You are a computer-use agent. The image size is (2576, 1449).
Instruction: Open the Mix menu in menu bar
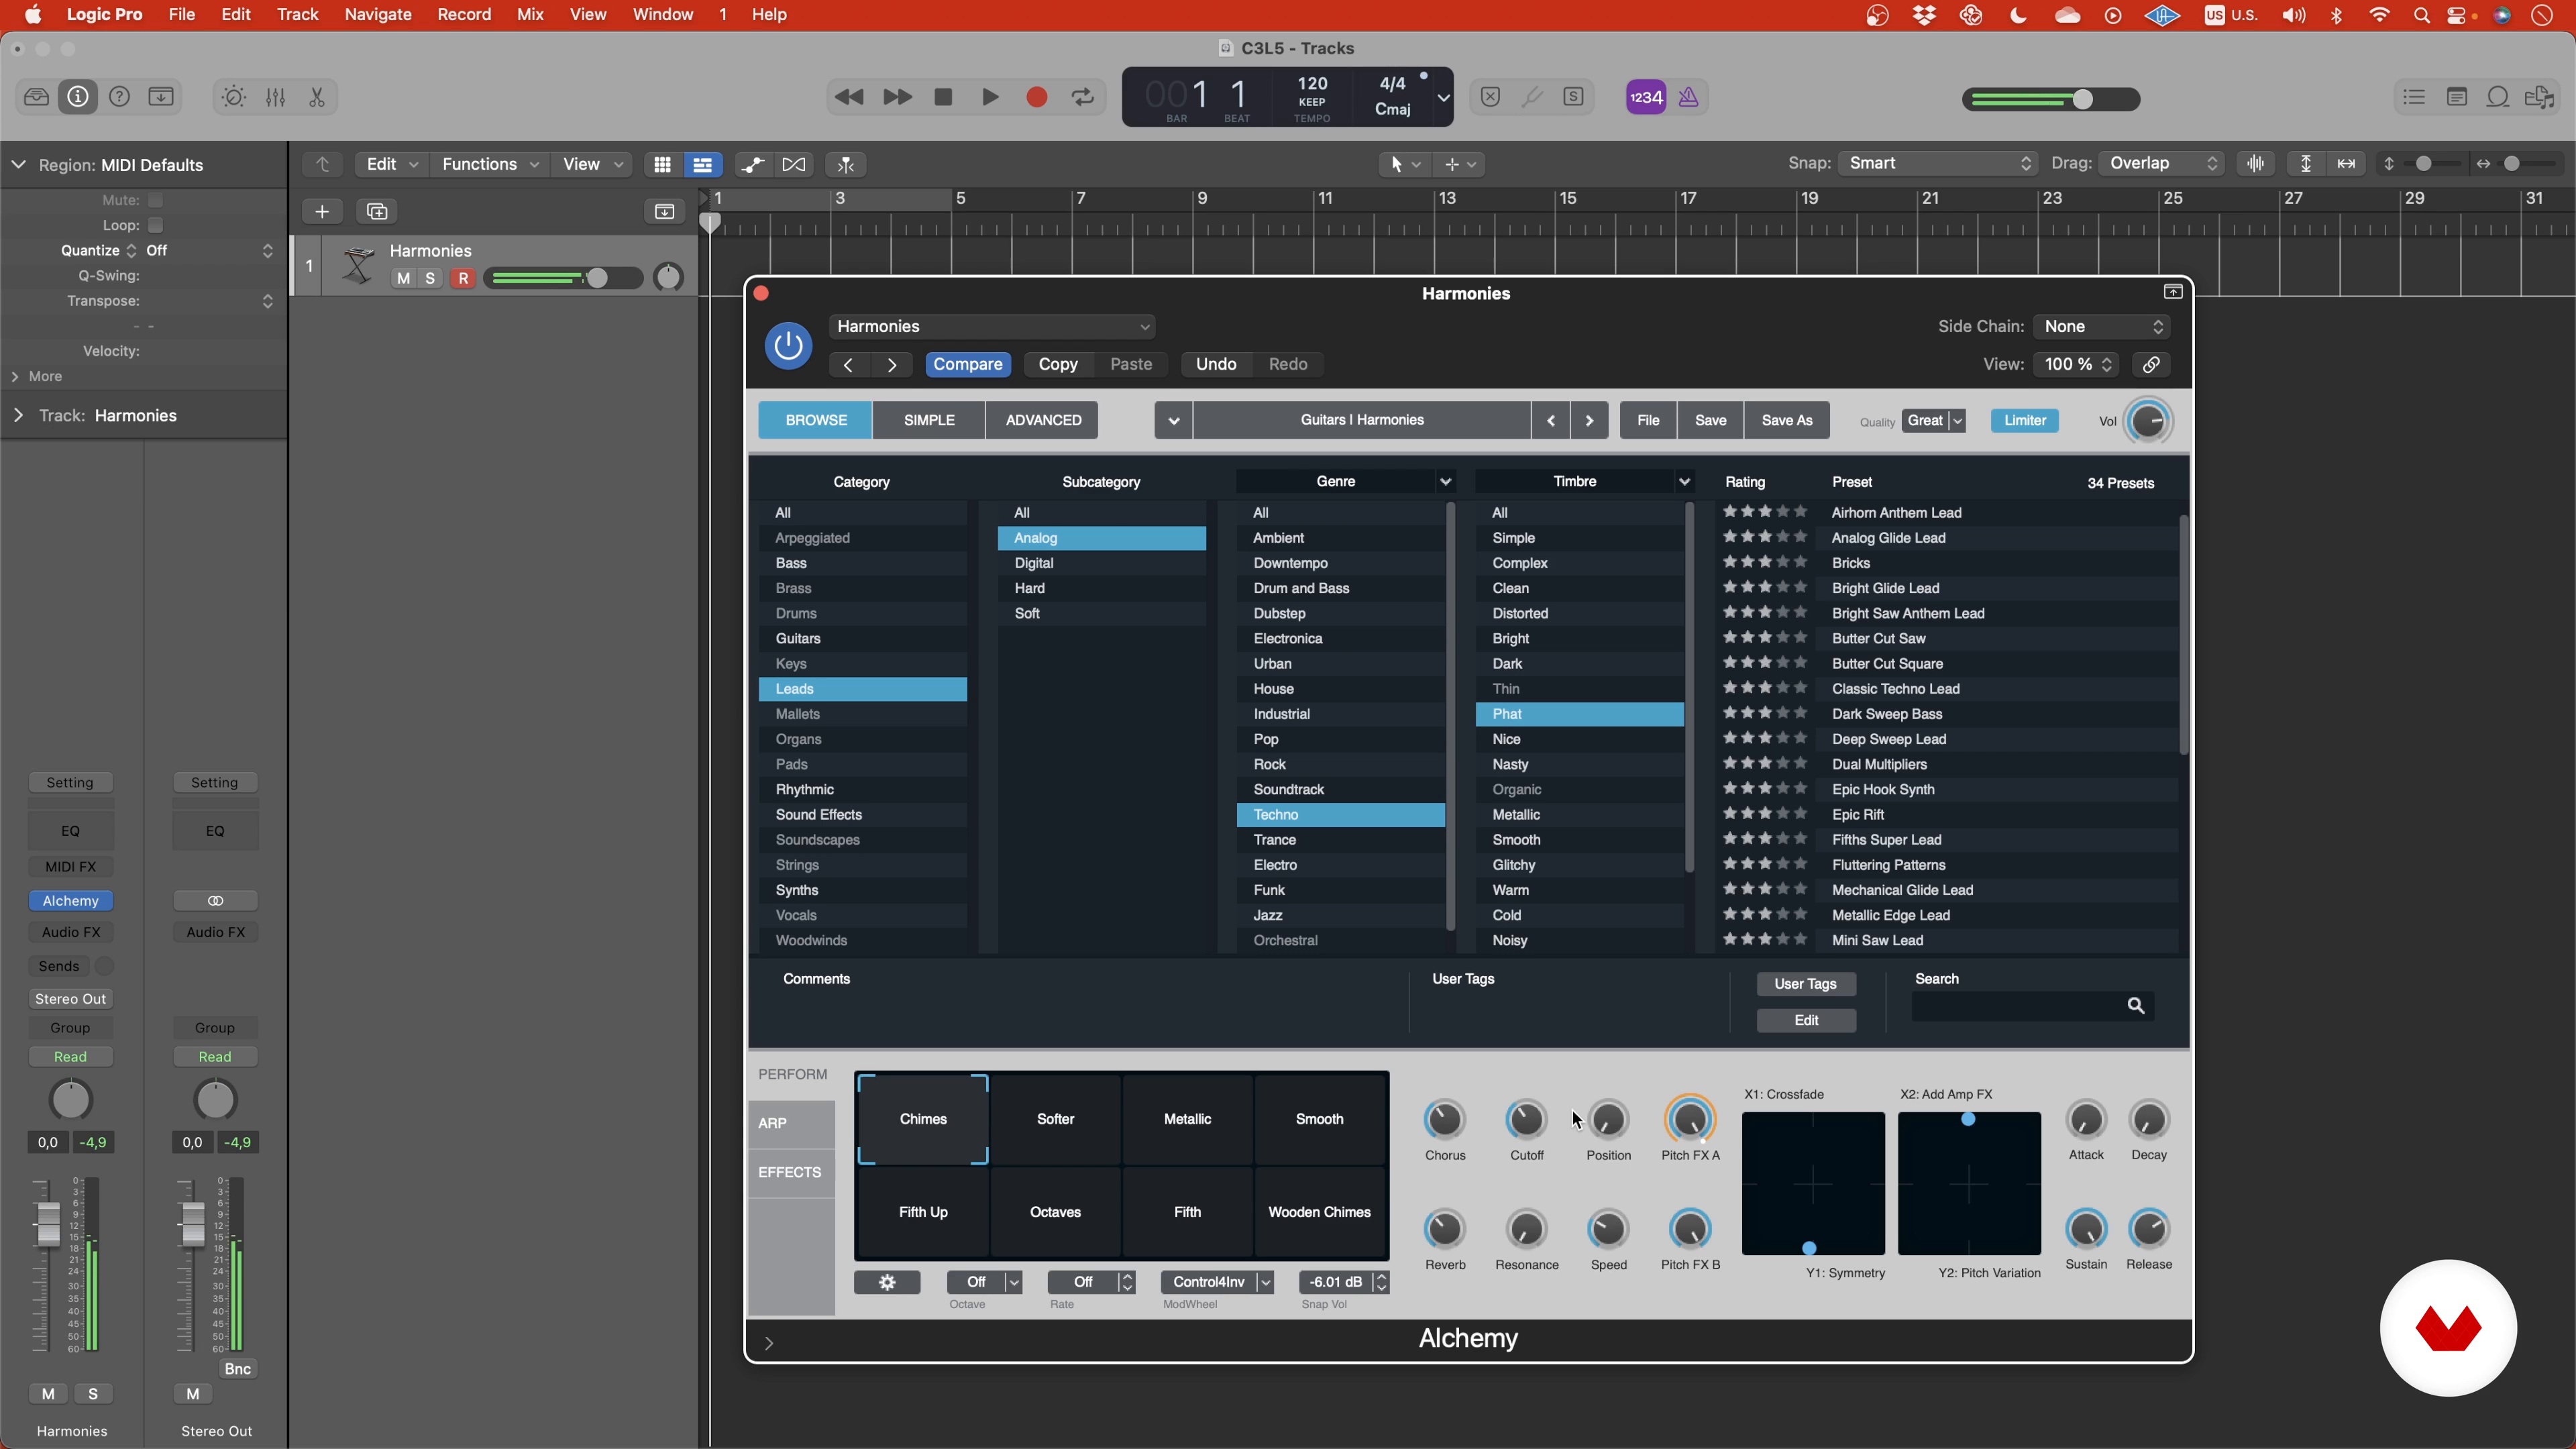tap(530, 14)
